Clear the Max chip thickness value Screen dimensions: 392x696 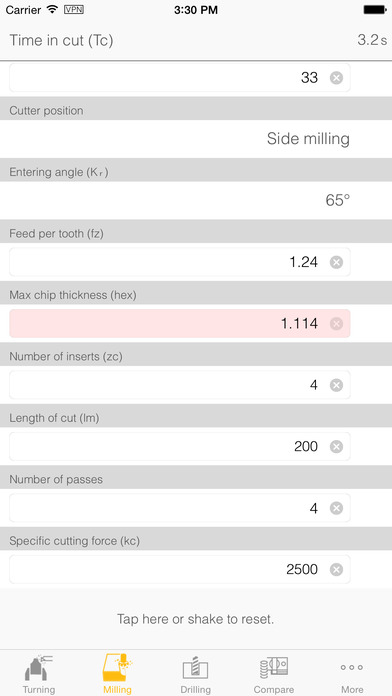337,324
